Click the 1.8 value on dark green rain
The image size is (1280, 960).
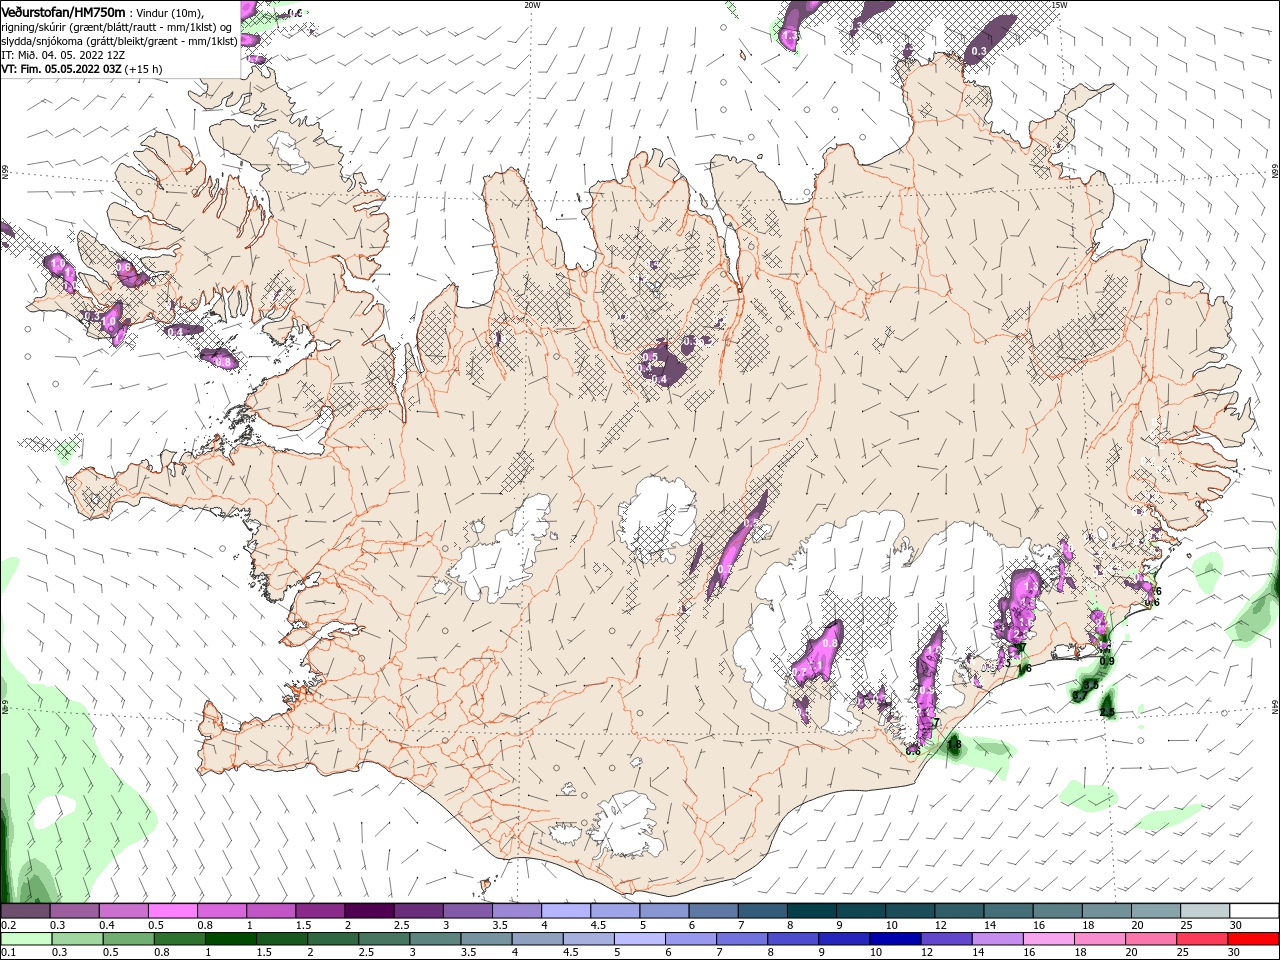pos(954,744)
